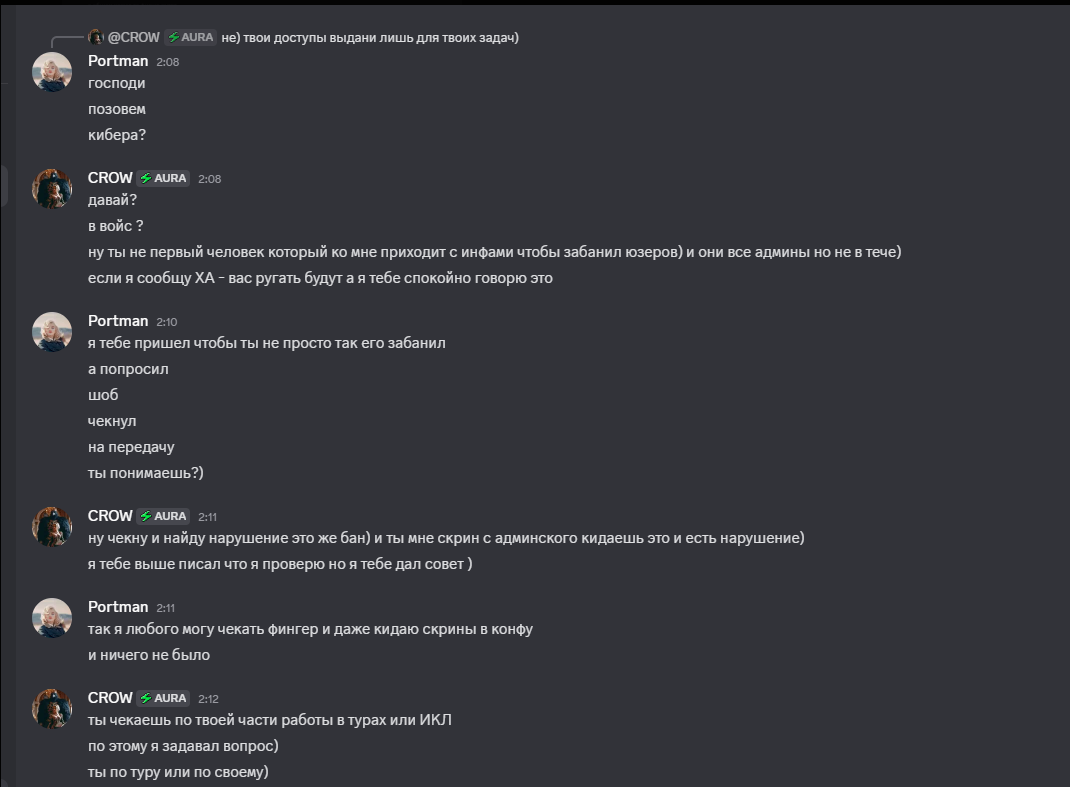Viewport: 1070px width, 787px height.
Task: Click Portman's avatar at 2:11 message
Action: click(52, 618)
